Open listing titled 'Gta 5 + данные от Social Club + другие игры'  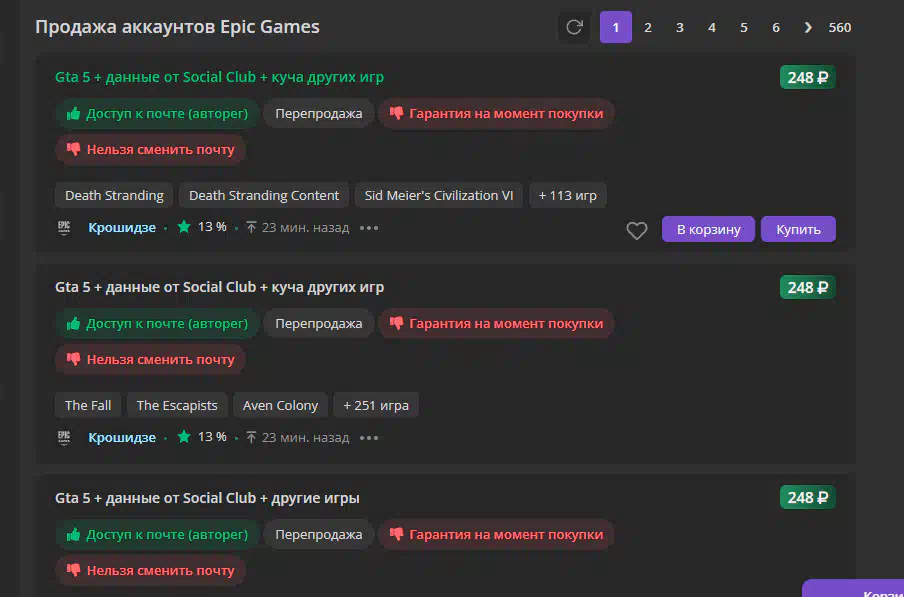point(207,498)
